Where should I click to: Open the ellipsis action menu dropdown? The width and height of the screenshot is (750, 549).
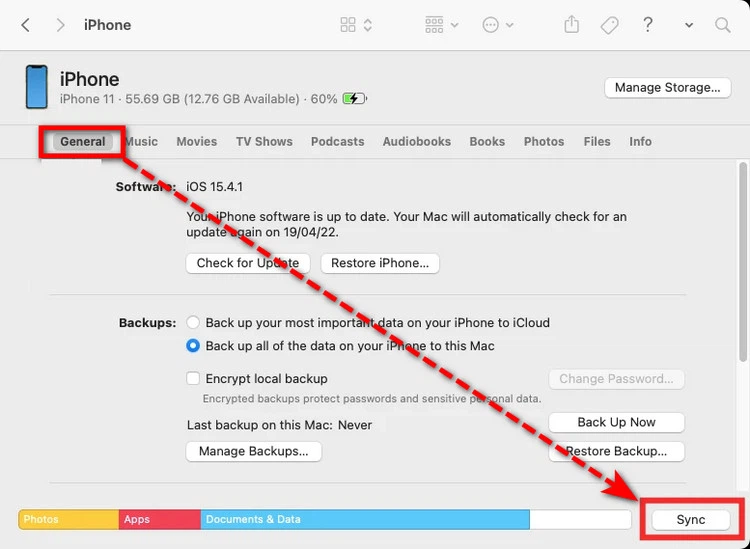[498, 25]
